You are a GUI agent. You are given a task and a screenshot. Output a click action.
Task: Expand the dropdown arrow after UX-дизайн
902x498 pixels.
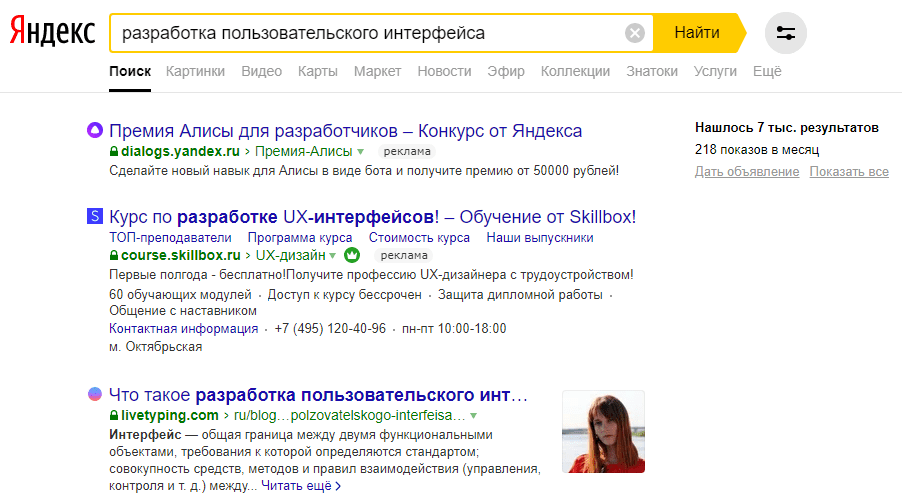coord(332,256)
